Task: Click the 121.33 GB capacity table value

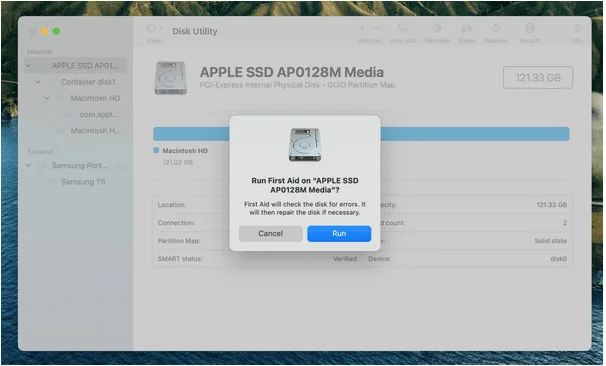Action: (552, 205)
